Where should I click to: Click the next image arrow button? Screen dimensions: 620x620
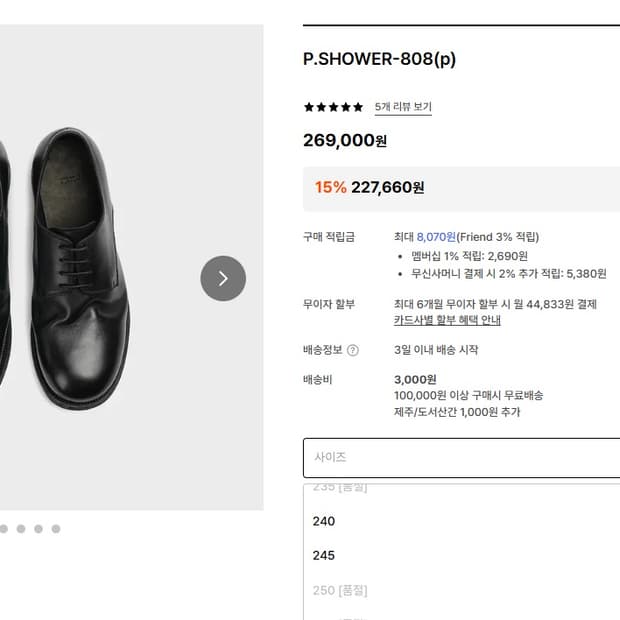click(x=223, y=278)
